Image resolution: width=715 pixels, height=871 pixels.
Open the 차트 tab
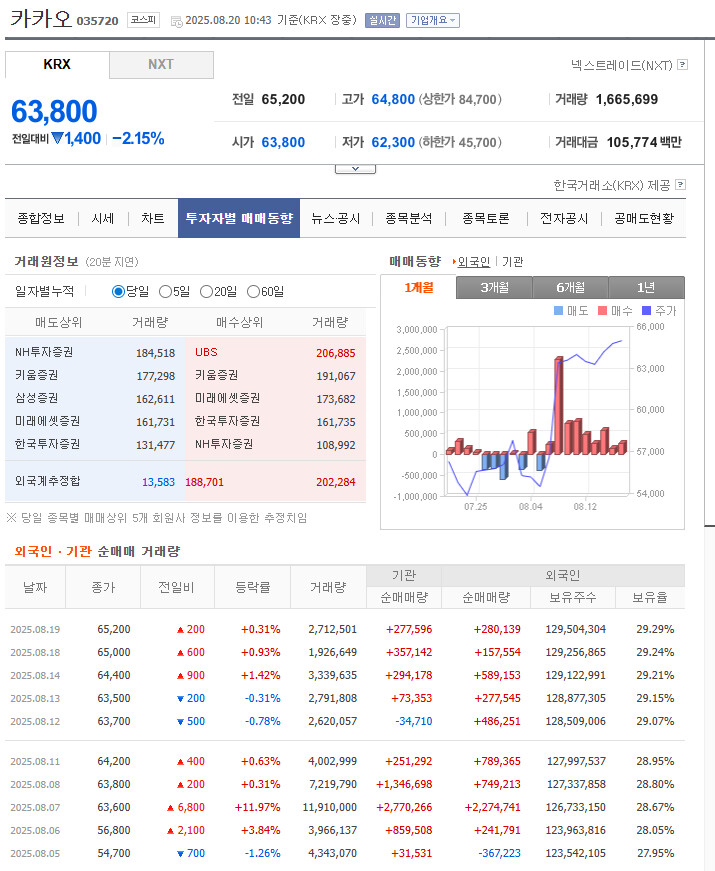coord(153,218)
